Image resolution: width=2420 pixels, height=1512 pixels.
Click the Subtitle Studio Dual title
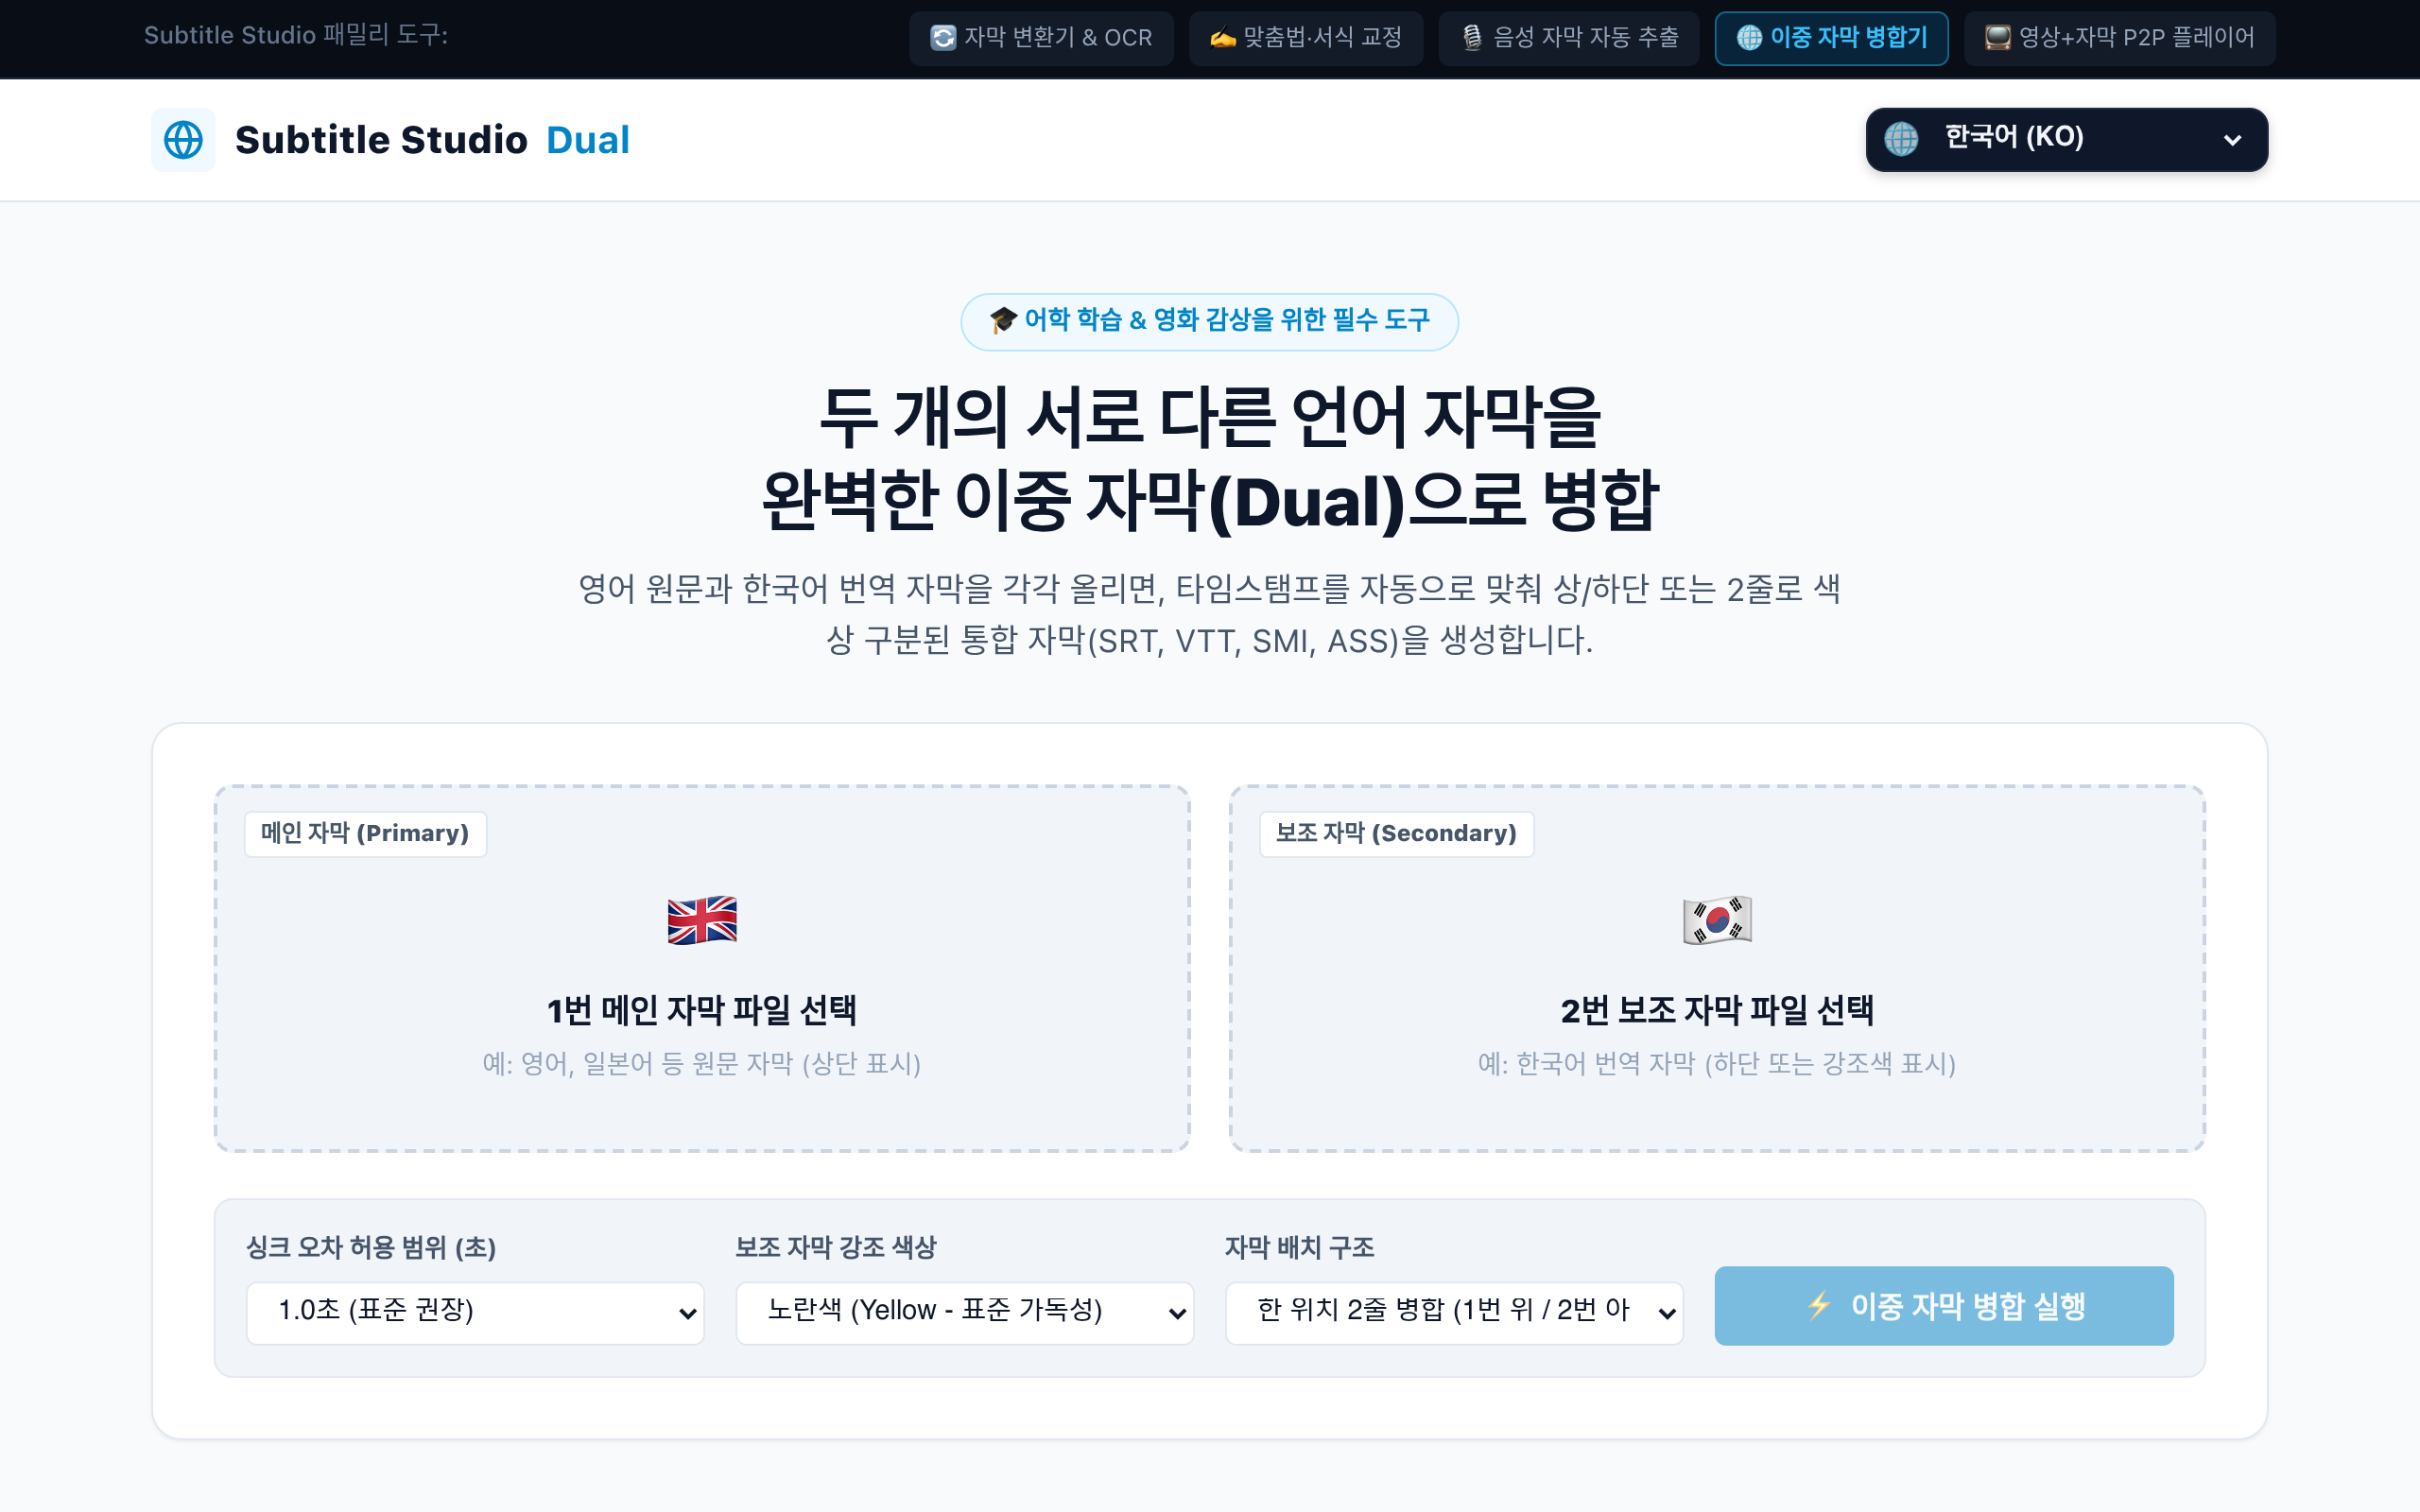coord(432,140)
